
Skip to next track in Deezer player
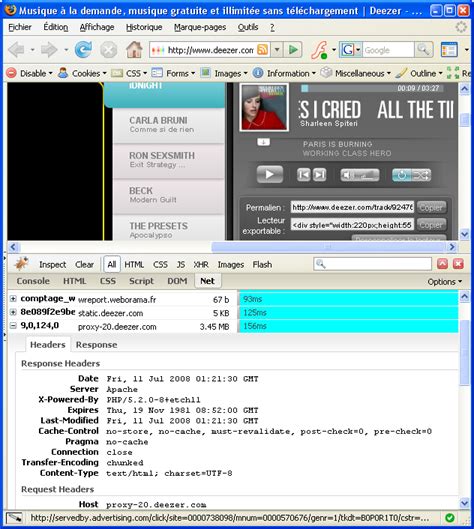319,175
